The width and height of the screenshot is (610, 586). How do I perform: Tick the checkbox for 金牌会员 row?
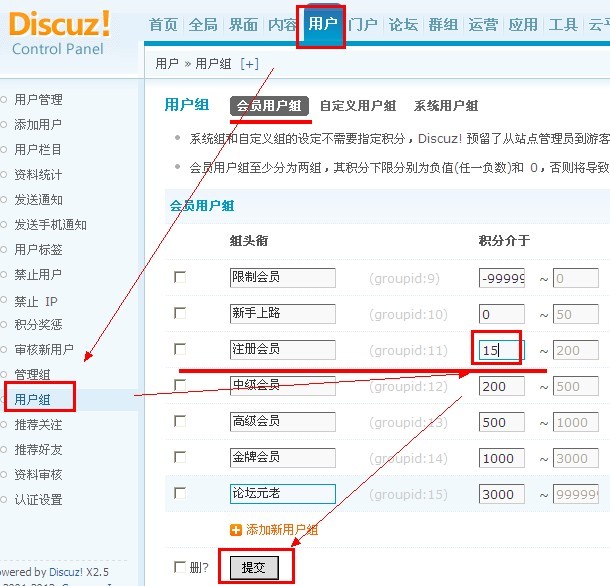180,457
